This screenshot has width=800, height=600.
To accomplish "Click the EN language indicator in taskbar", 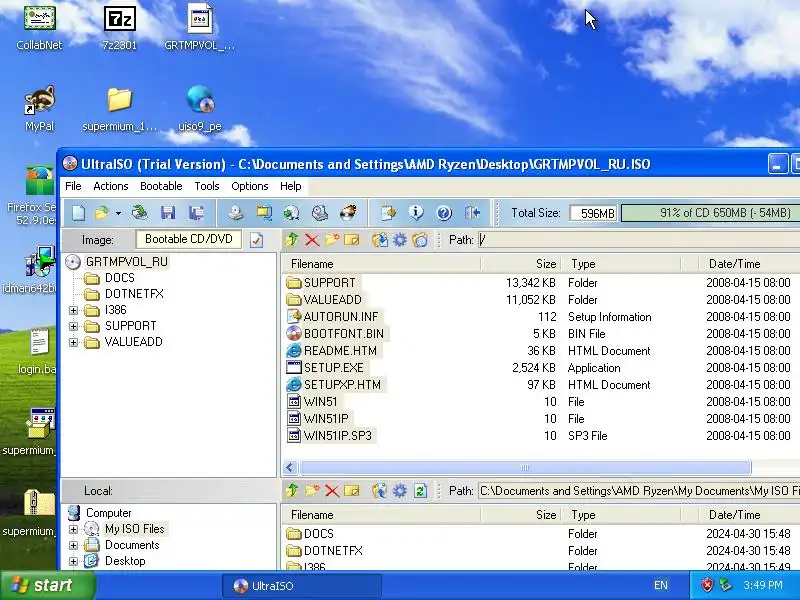I will (661, 585).
